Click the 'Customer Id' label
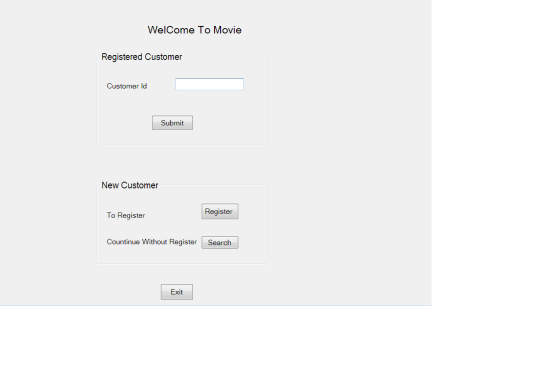 click(127, 86)
